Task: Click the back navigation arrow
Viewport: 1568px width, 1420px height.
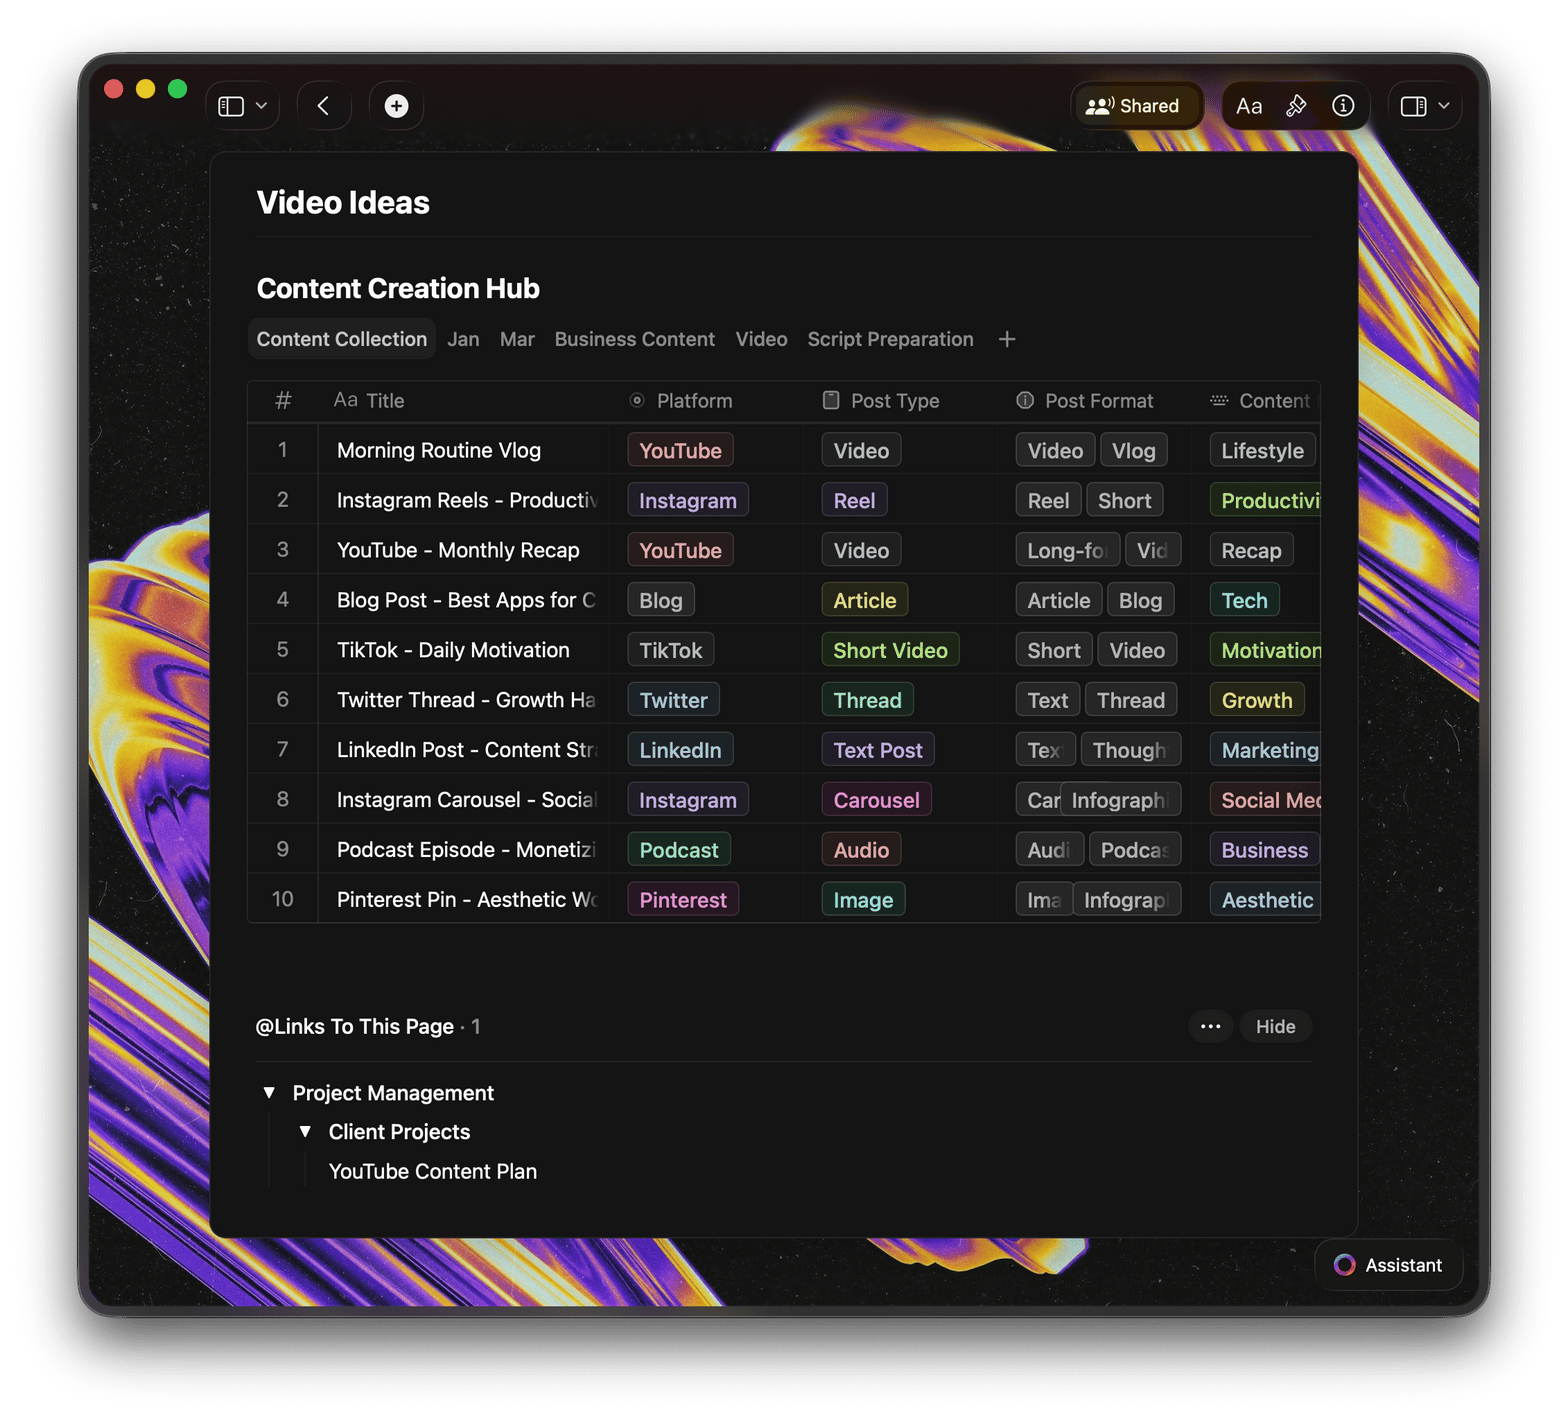Action: pos(323,106)
